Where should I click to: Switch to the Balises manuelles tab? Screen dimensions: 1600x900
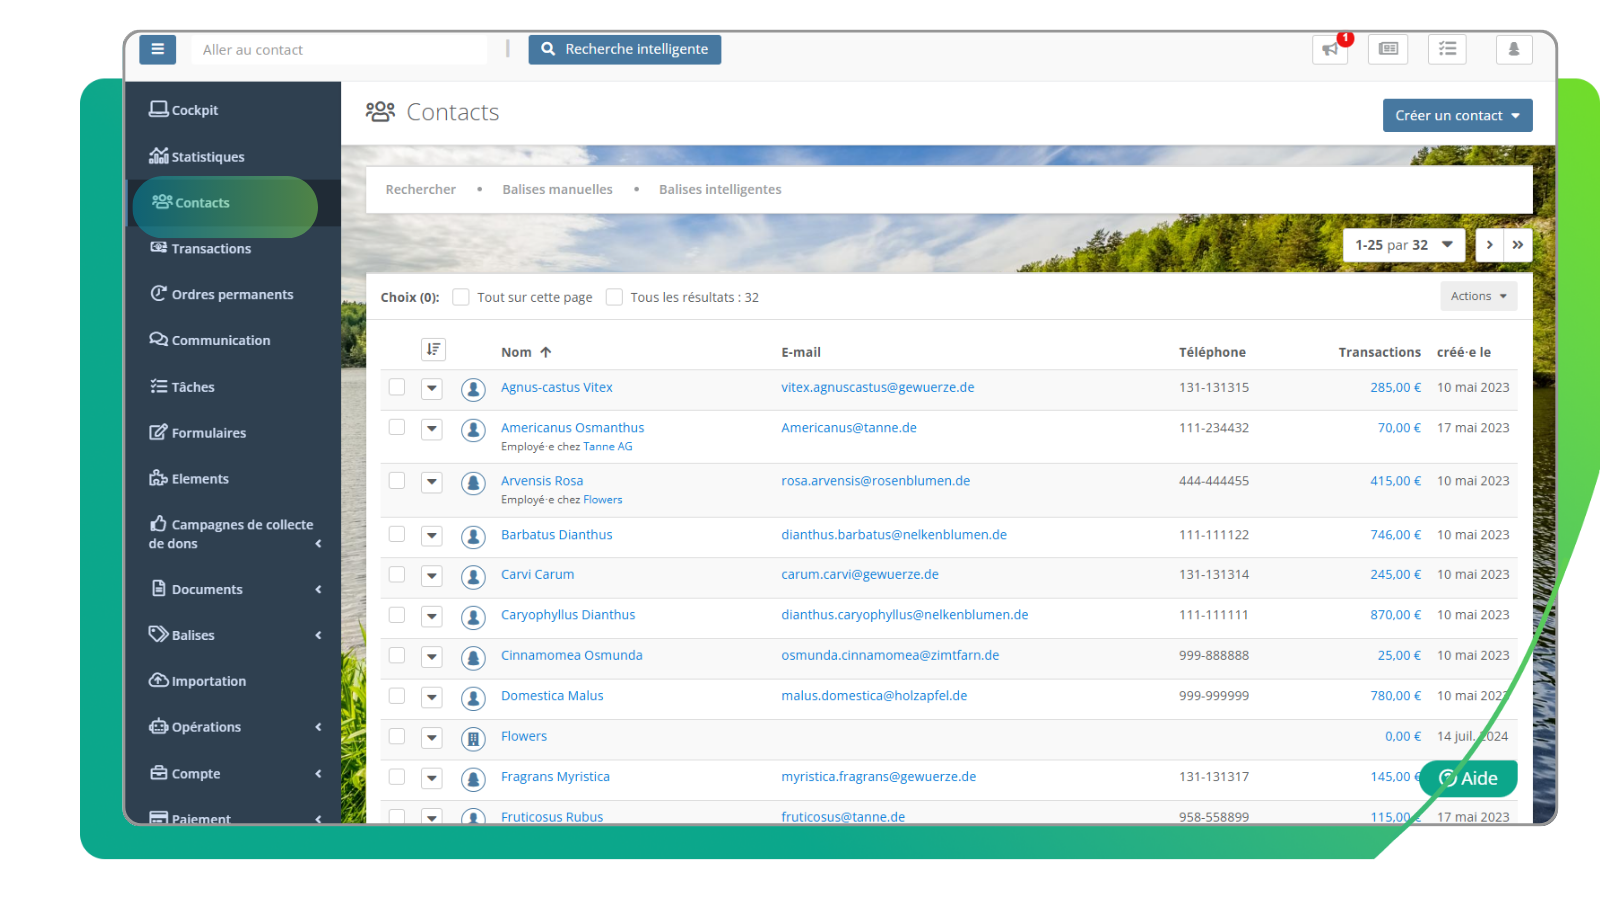[x=557, y=189]
